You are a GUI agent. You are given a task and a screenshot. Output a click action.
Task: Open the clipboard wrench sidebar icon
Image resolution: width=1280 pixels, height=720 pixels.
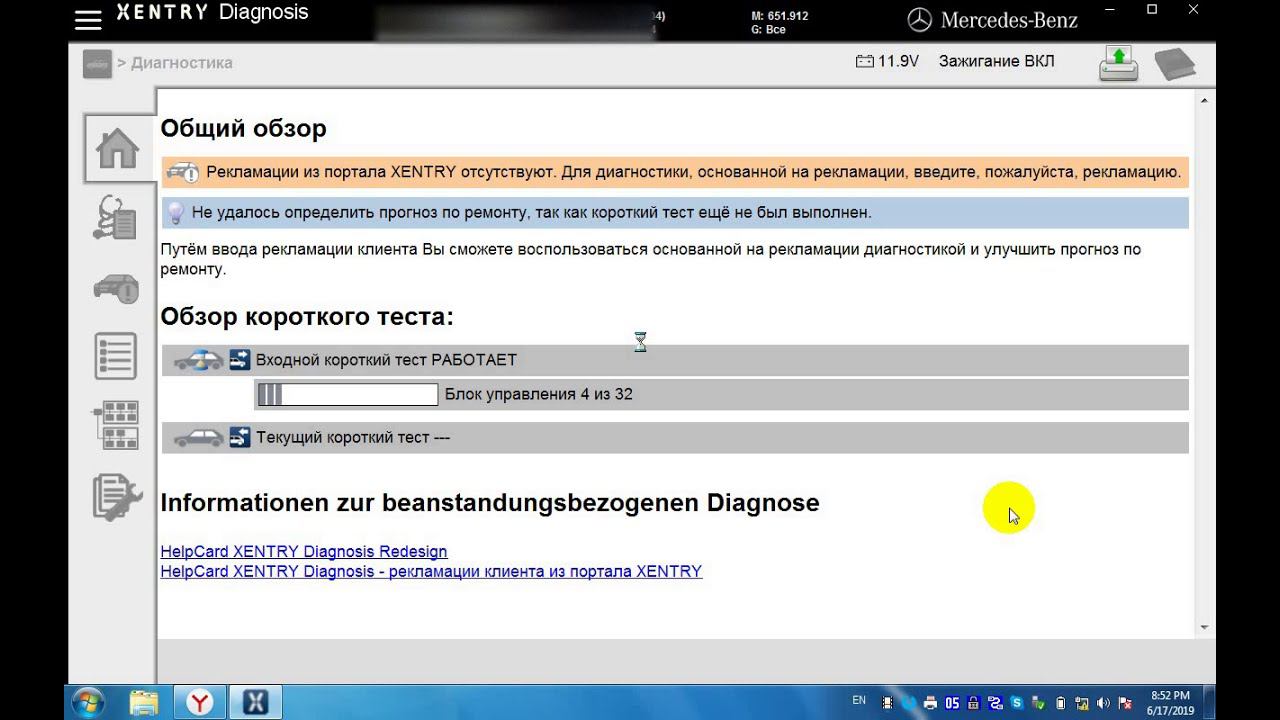coord(116,497)
